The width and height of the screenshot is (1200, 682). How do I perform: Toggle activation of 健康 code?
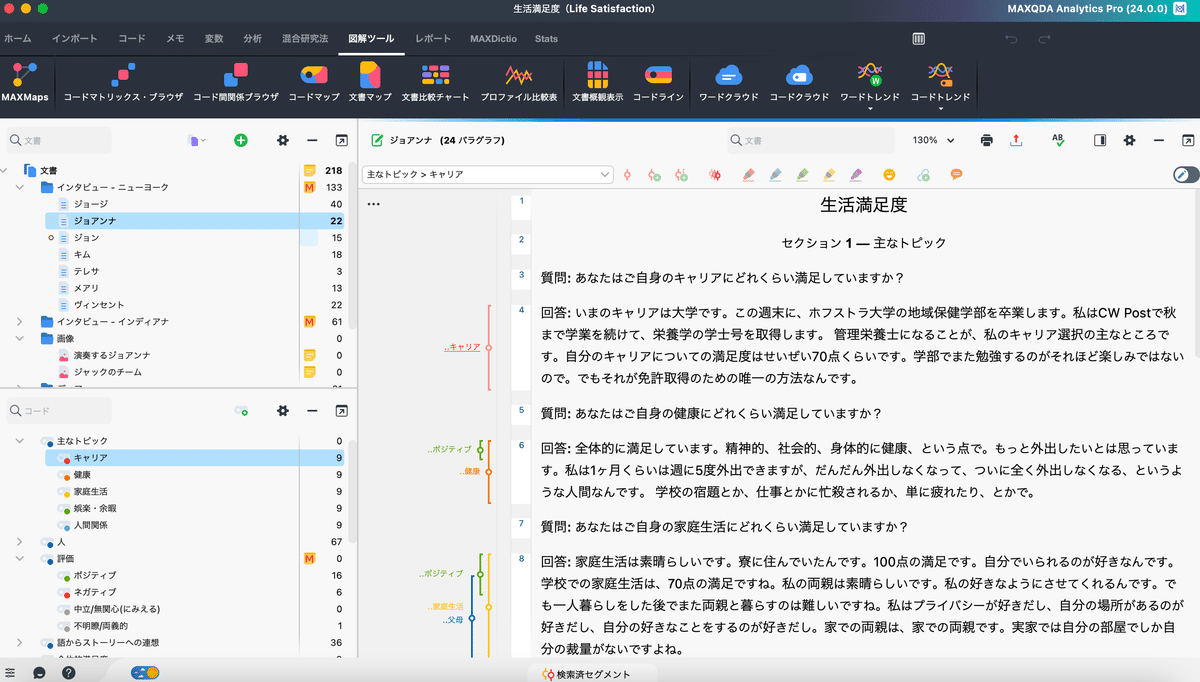pyautogui.click(x=64, y=475)
